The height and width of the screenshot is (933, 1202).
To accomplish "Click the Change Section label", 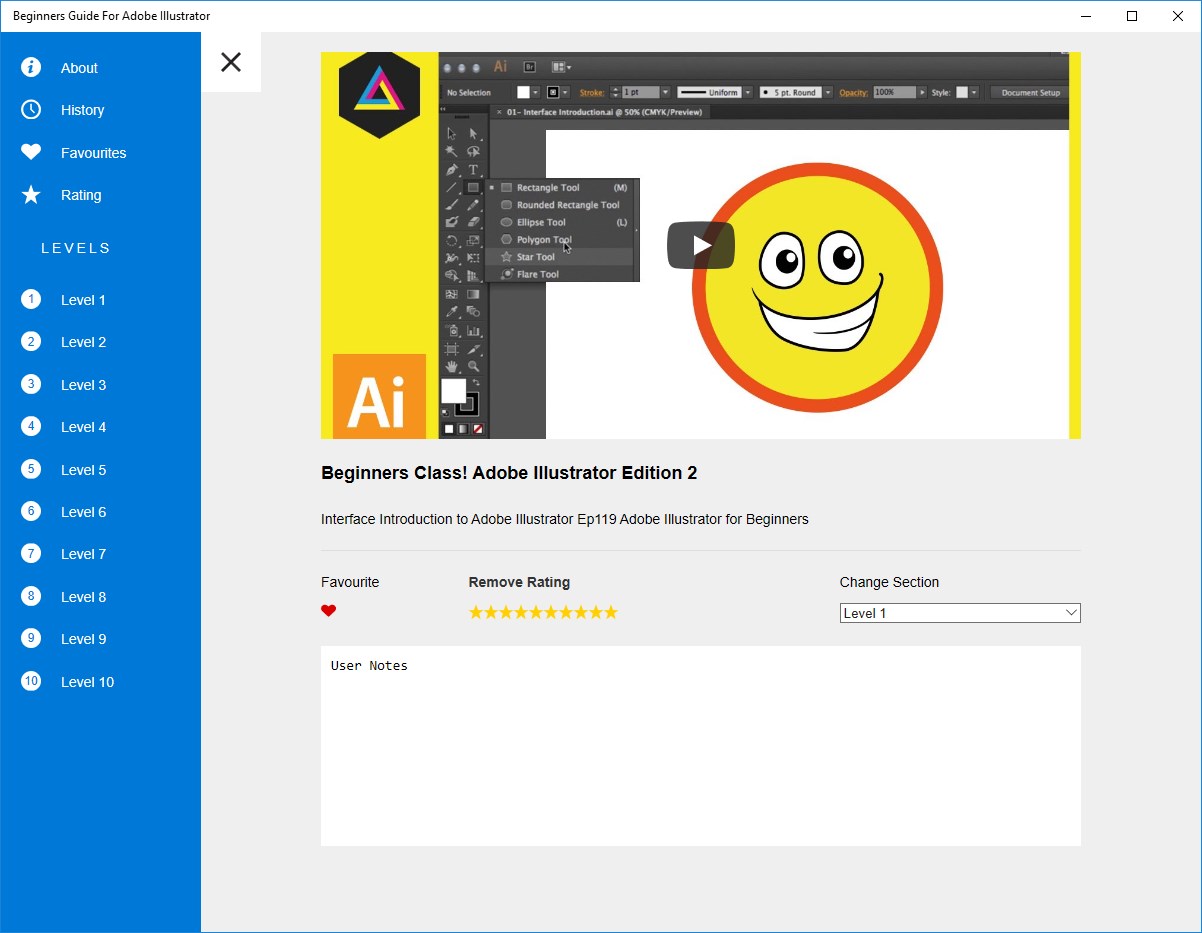I will pos(889,582).
